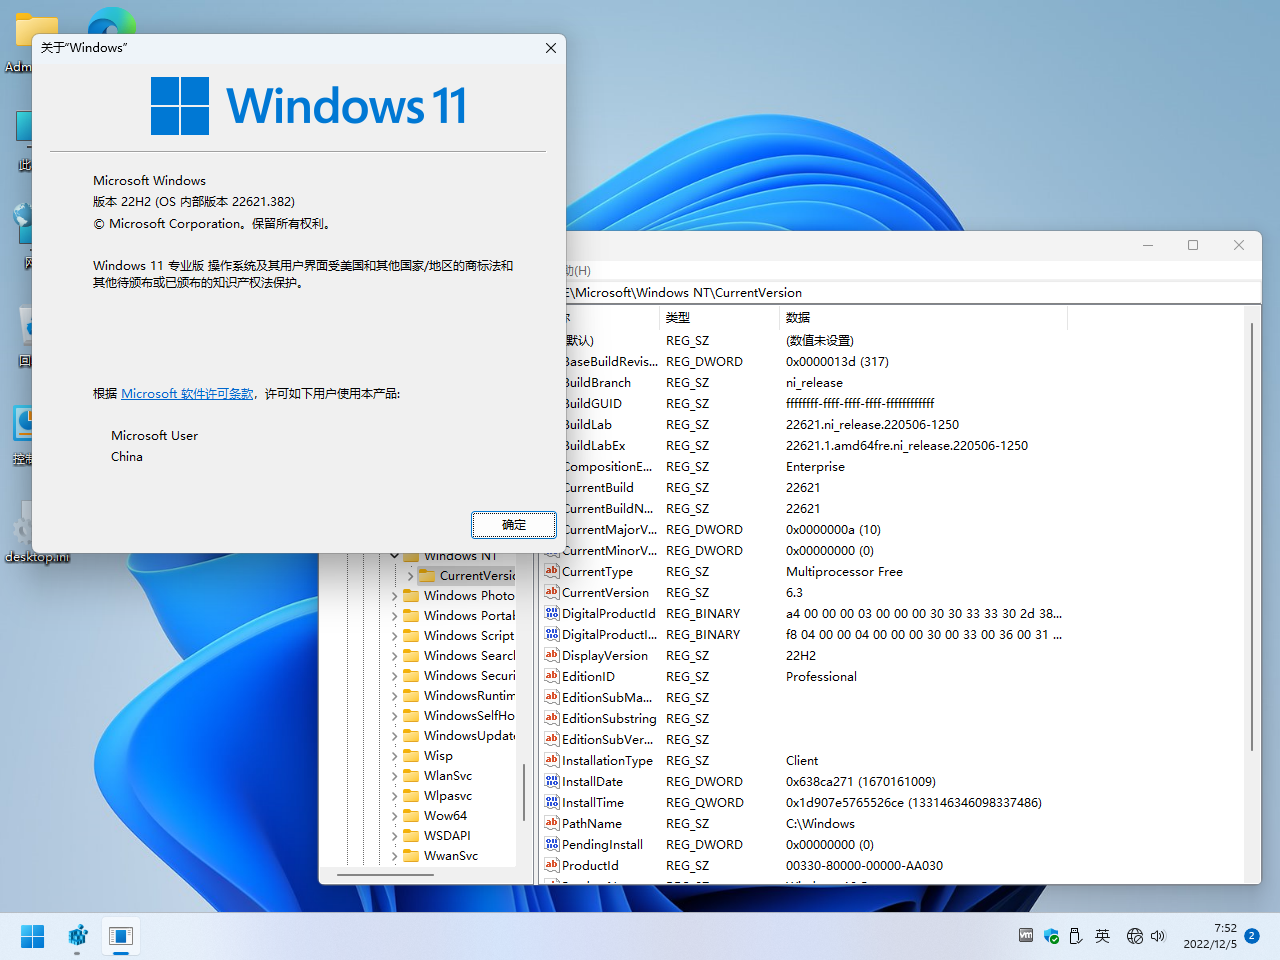This screenshot has height=960, width=1280.
Task: Click the 确定 button in About Windows
Action: coord(514,525)
